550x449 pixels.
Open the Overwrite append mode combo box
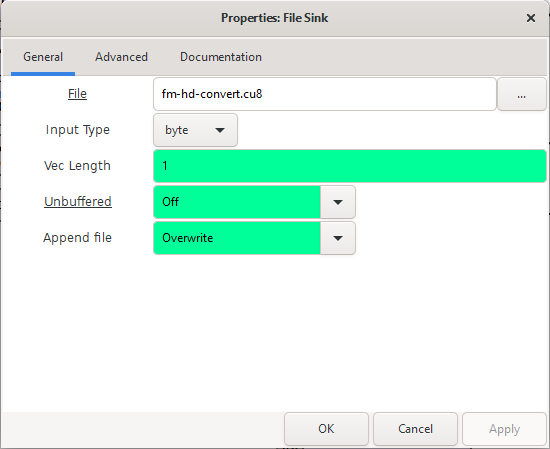pos(254,238)
